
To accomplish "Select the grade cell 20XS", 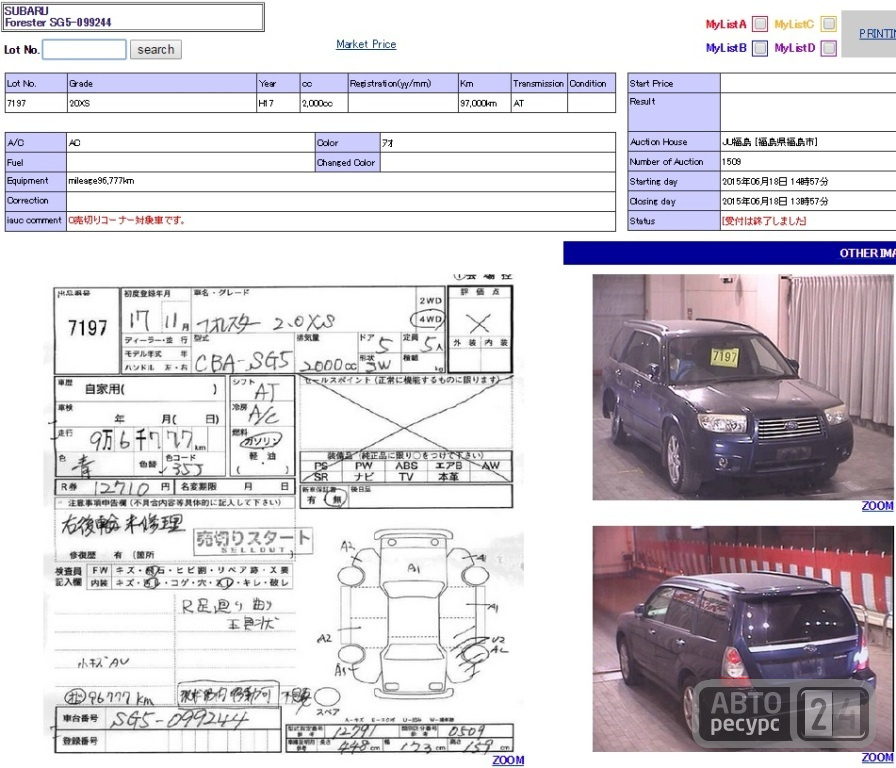I will pos(162,103).
